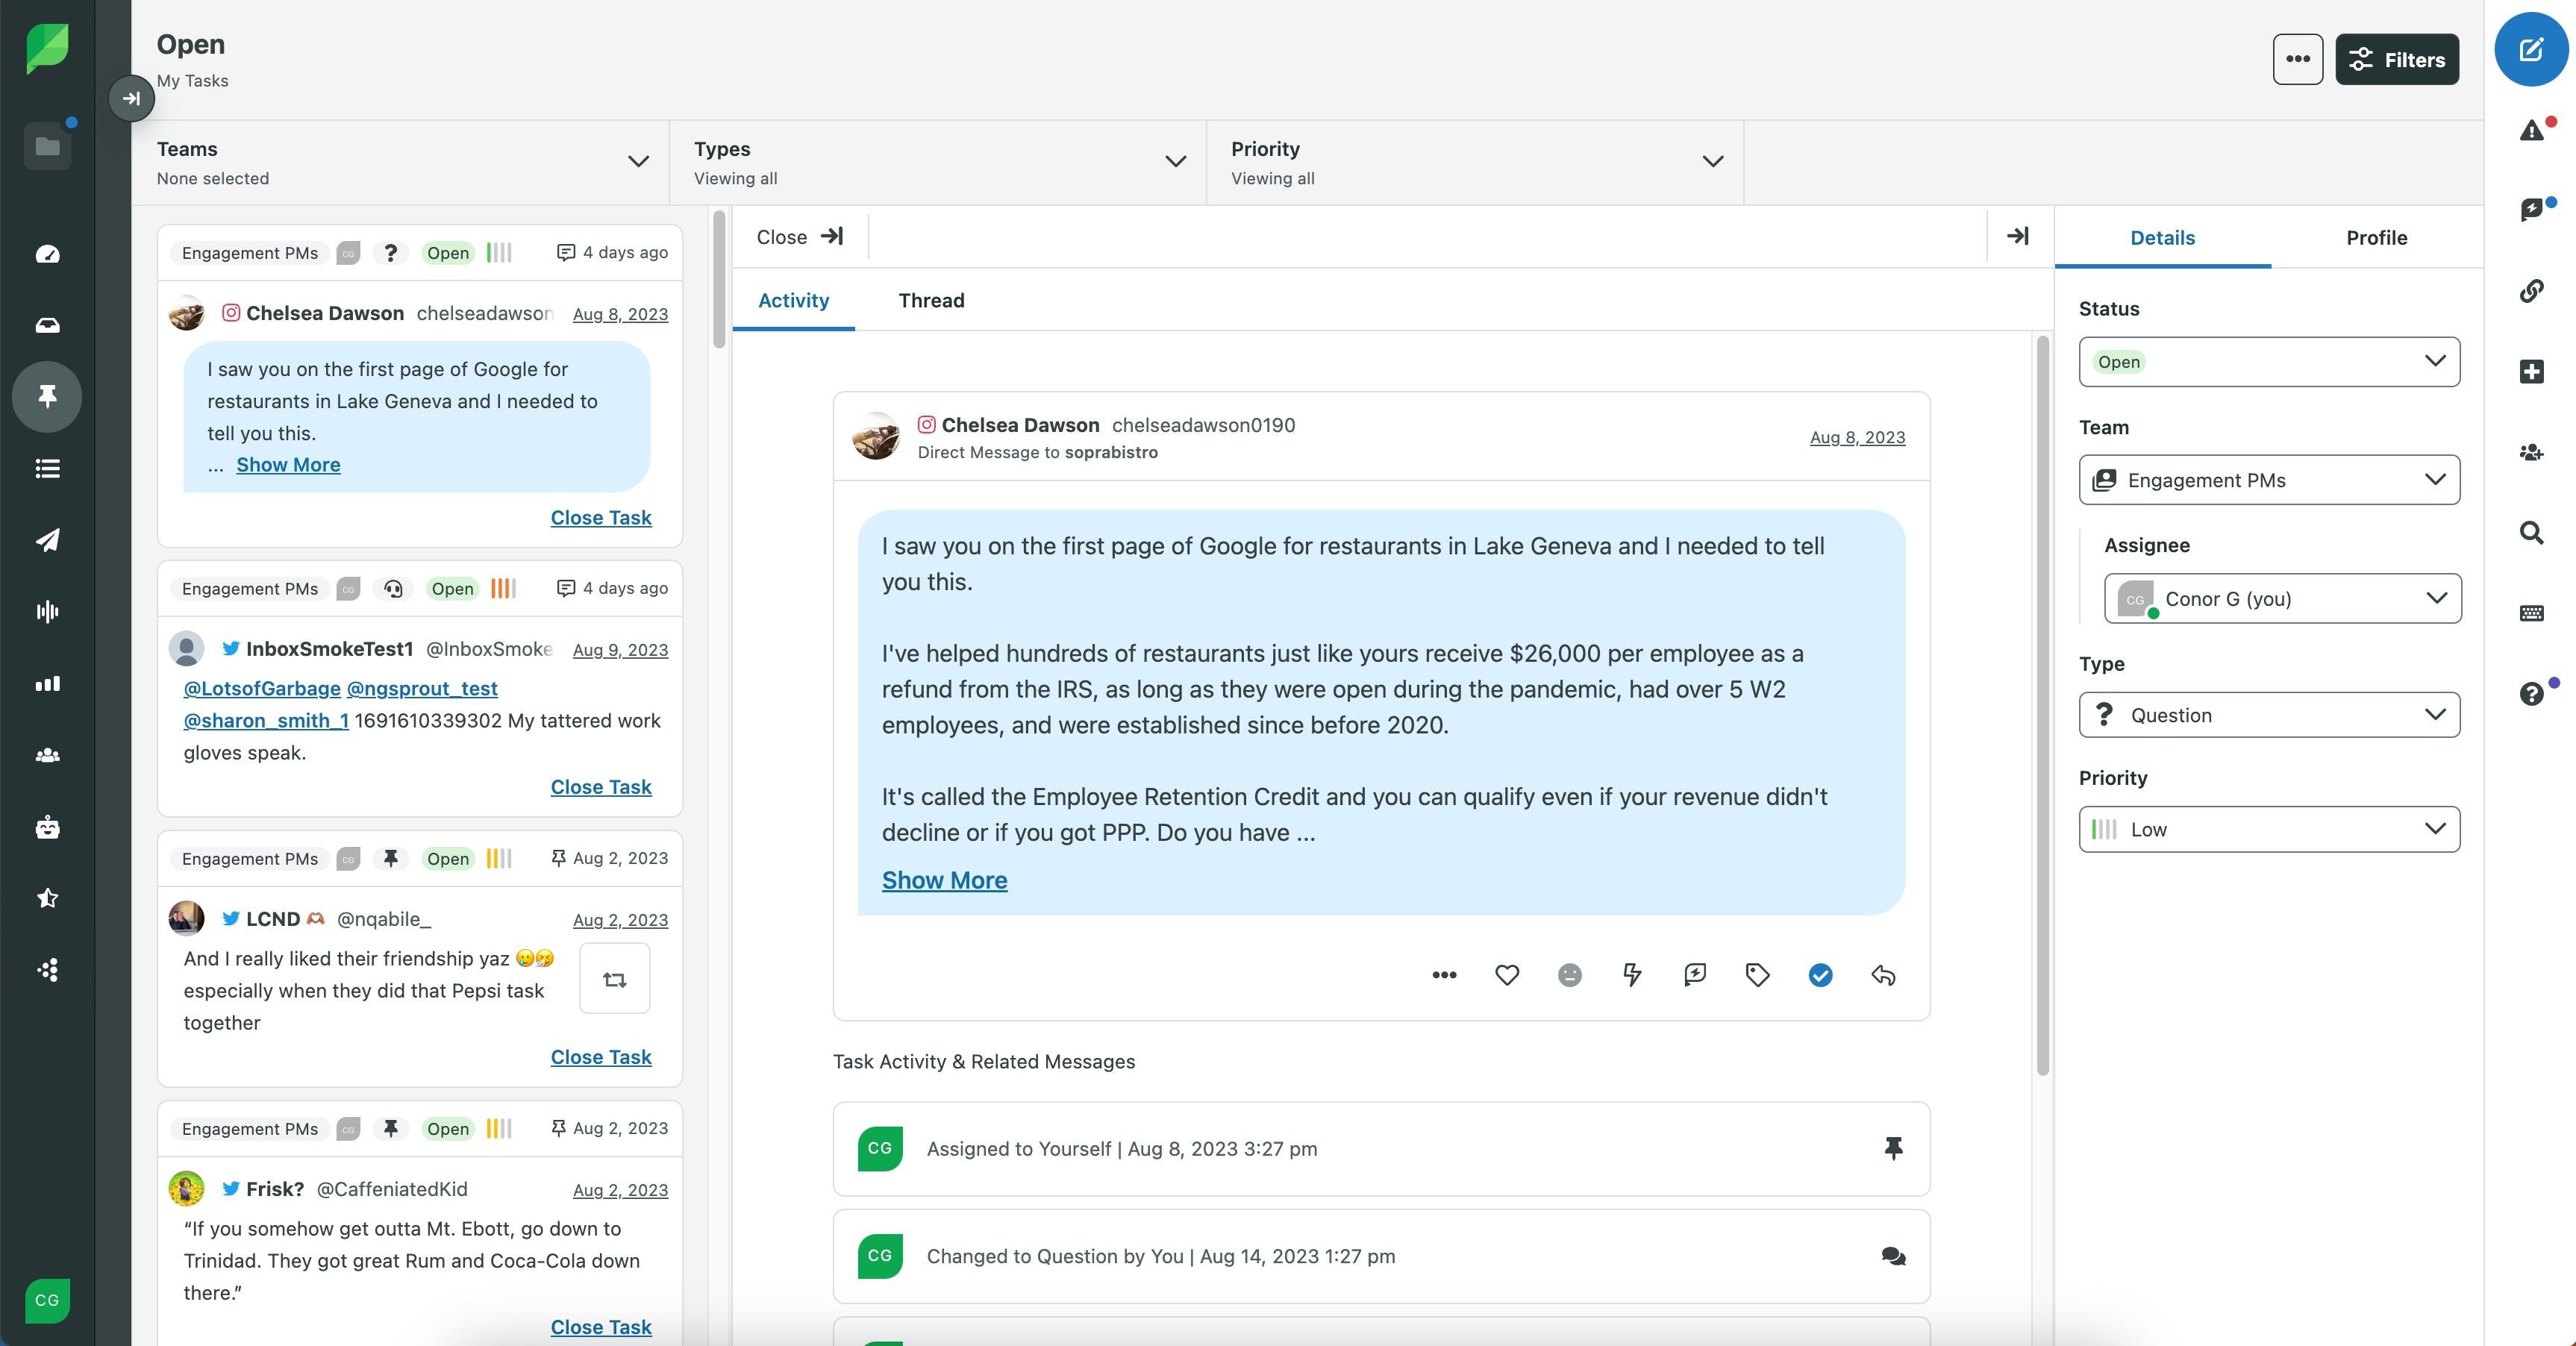Viewport: 2576px width, 1346px height.
Task: Open Smart Inbox tray icon in sidebar
Action: (x=47, y=325)
